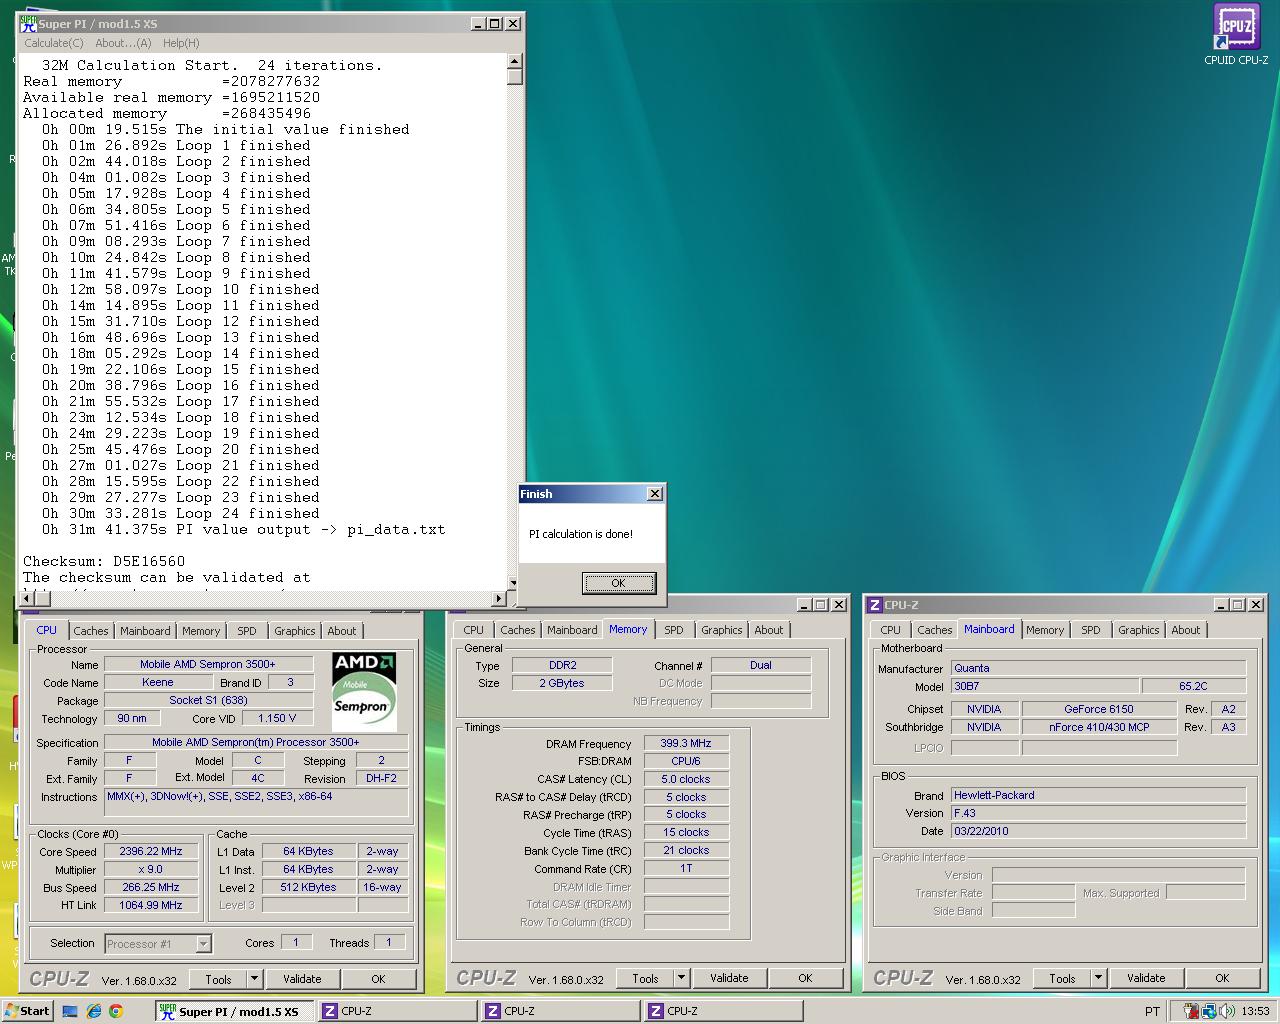Click the Core Speed value 2396.22 MHz
This screenshot has width=1280, height=1024.
click(151, 852)
